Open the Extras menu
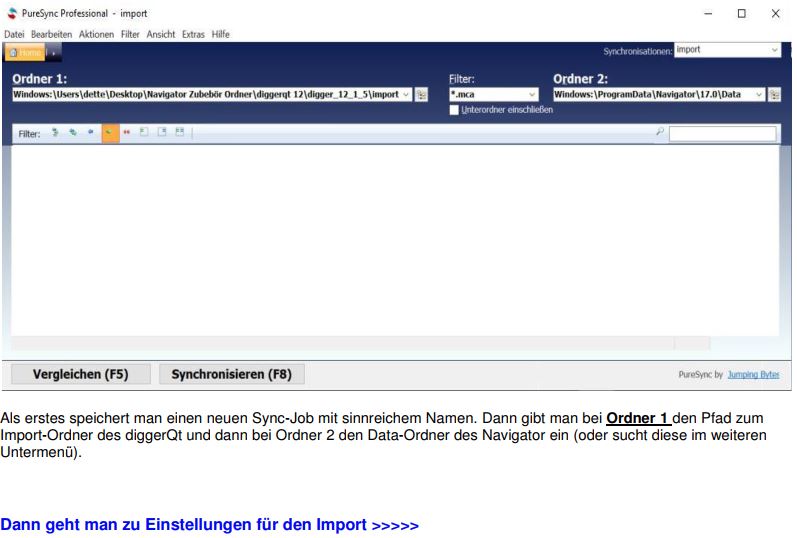Image resolution: width=797 pixels, height=538 pixels. tap(193, 34)
